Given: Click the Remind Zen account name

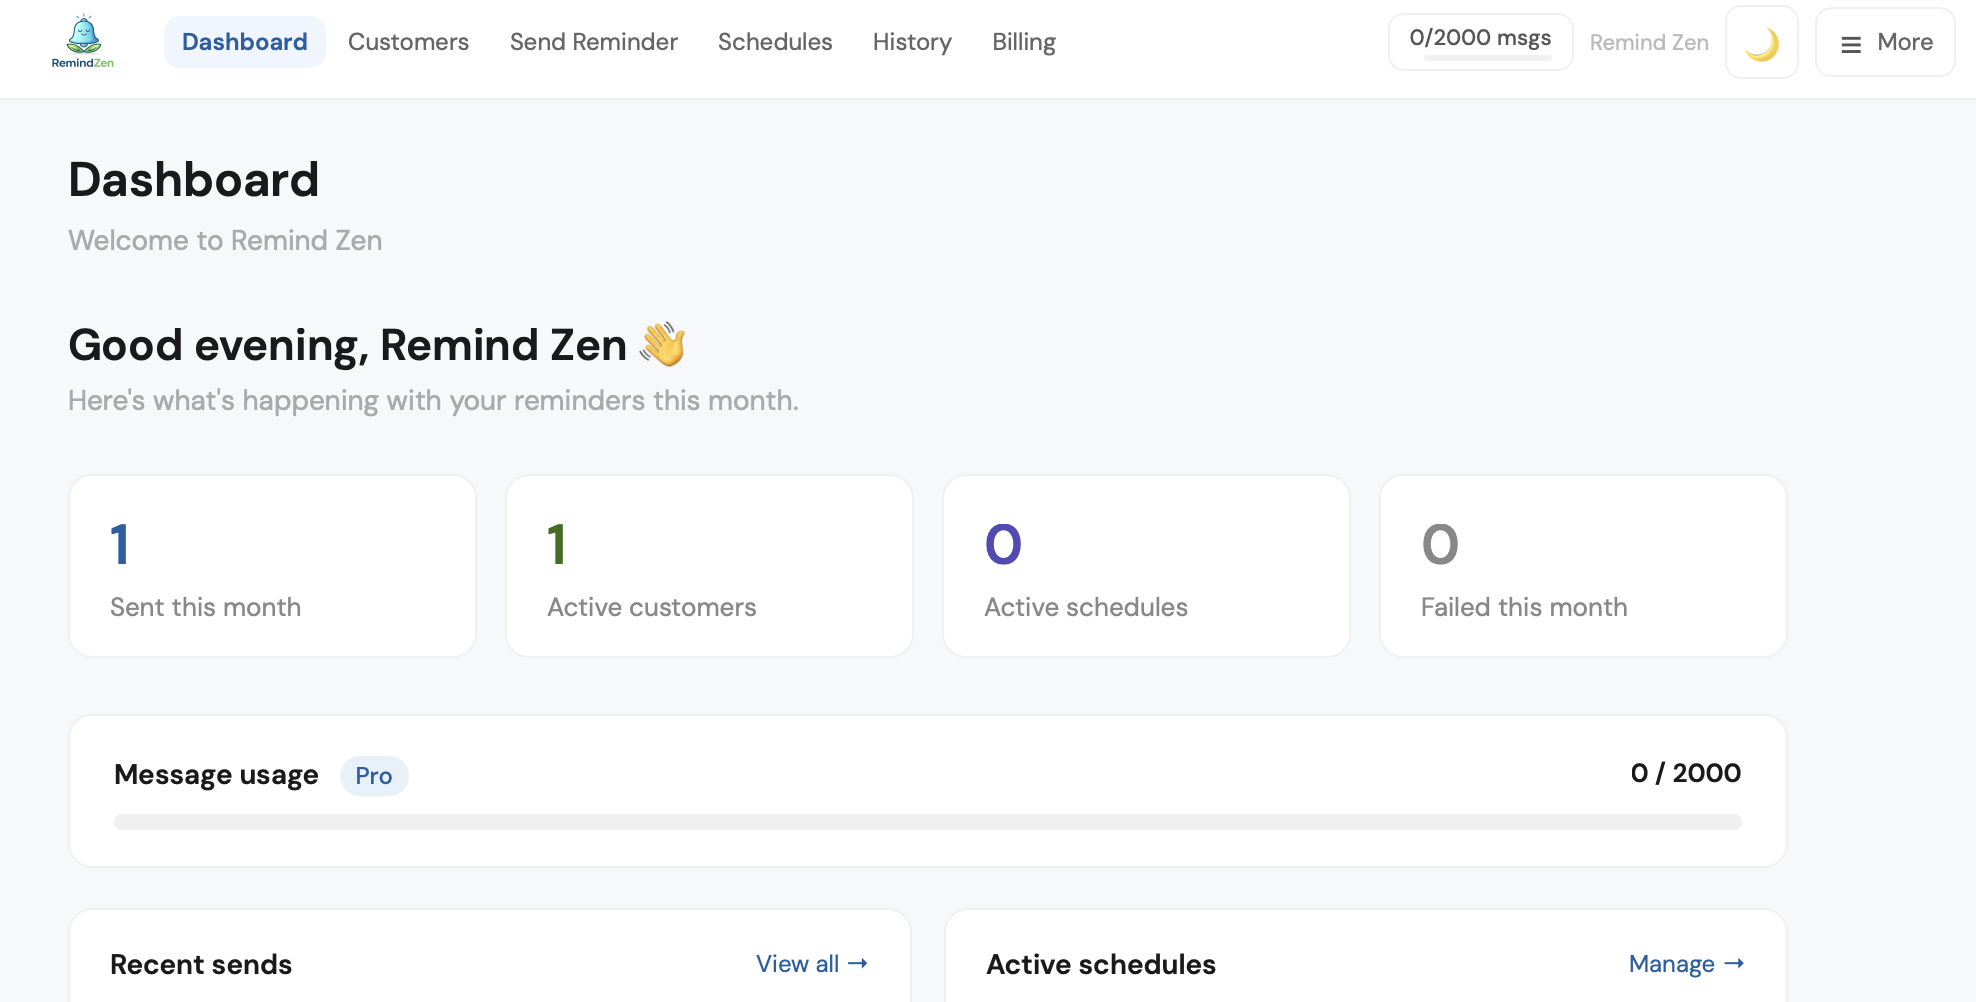Looking at the screenshot, I should pos(1649,43).
